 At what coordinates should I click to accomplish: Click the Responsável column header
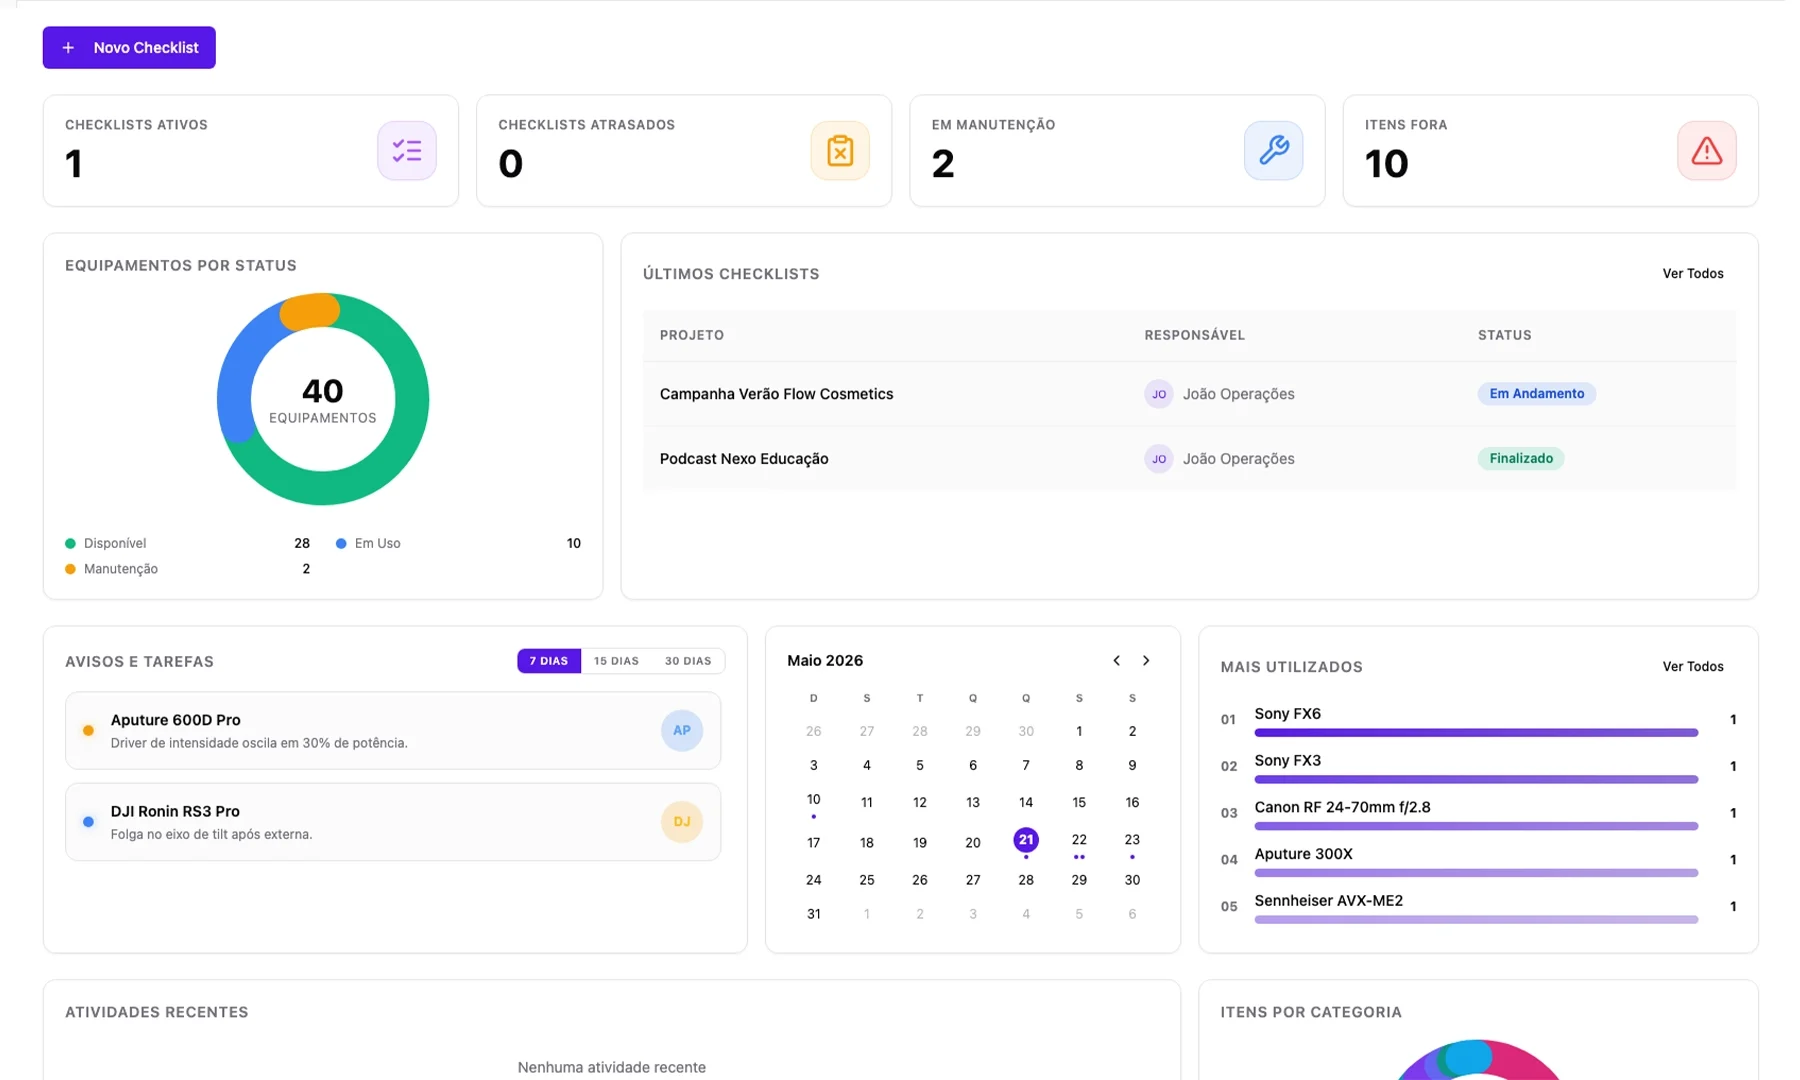pos(1195,335)
